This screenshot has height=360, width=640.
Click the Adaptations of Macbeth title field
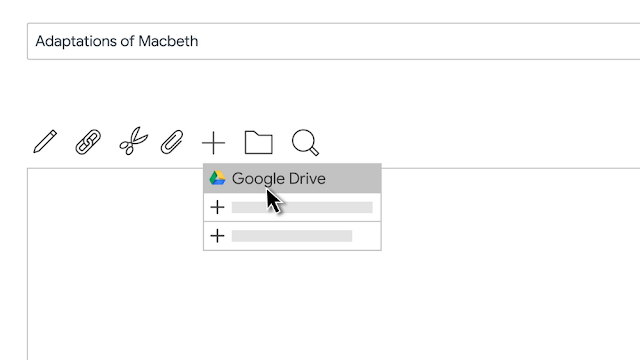pyautogui.click(x=333, y=41)
